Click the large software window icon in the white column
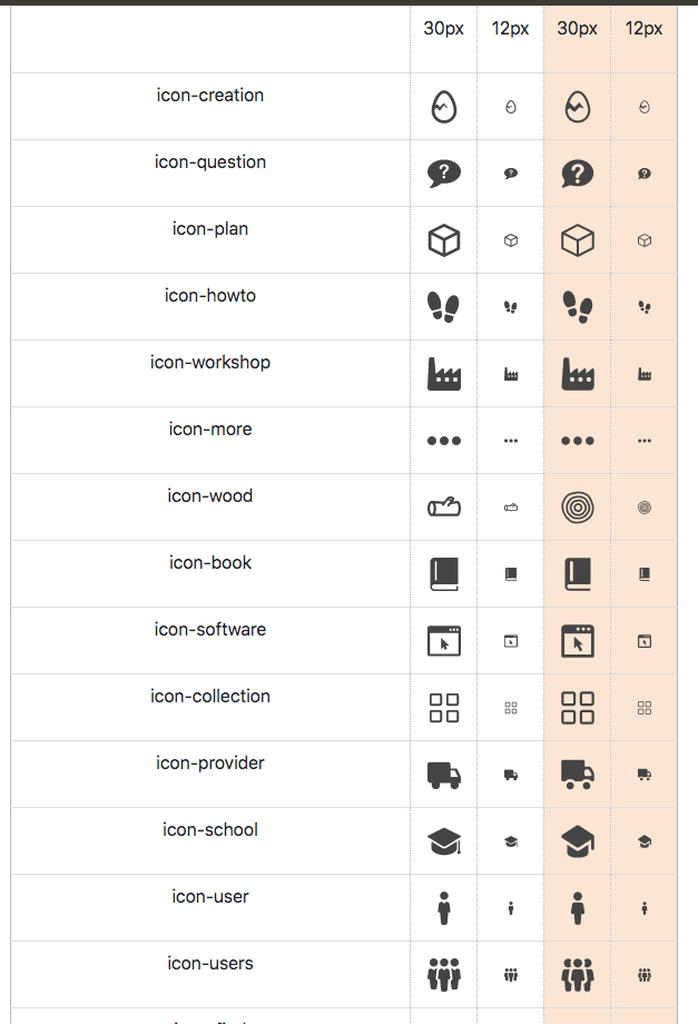 (444, 641)
